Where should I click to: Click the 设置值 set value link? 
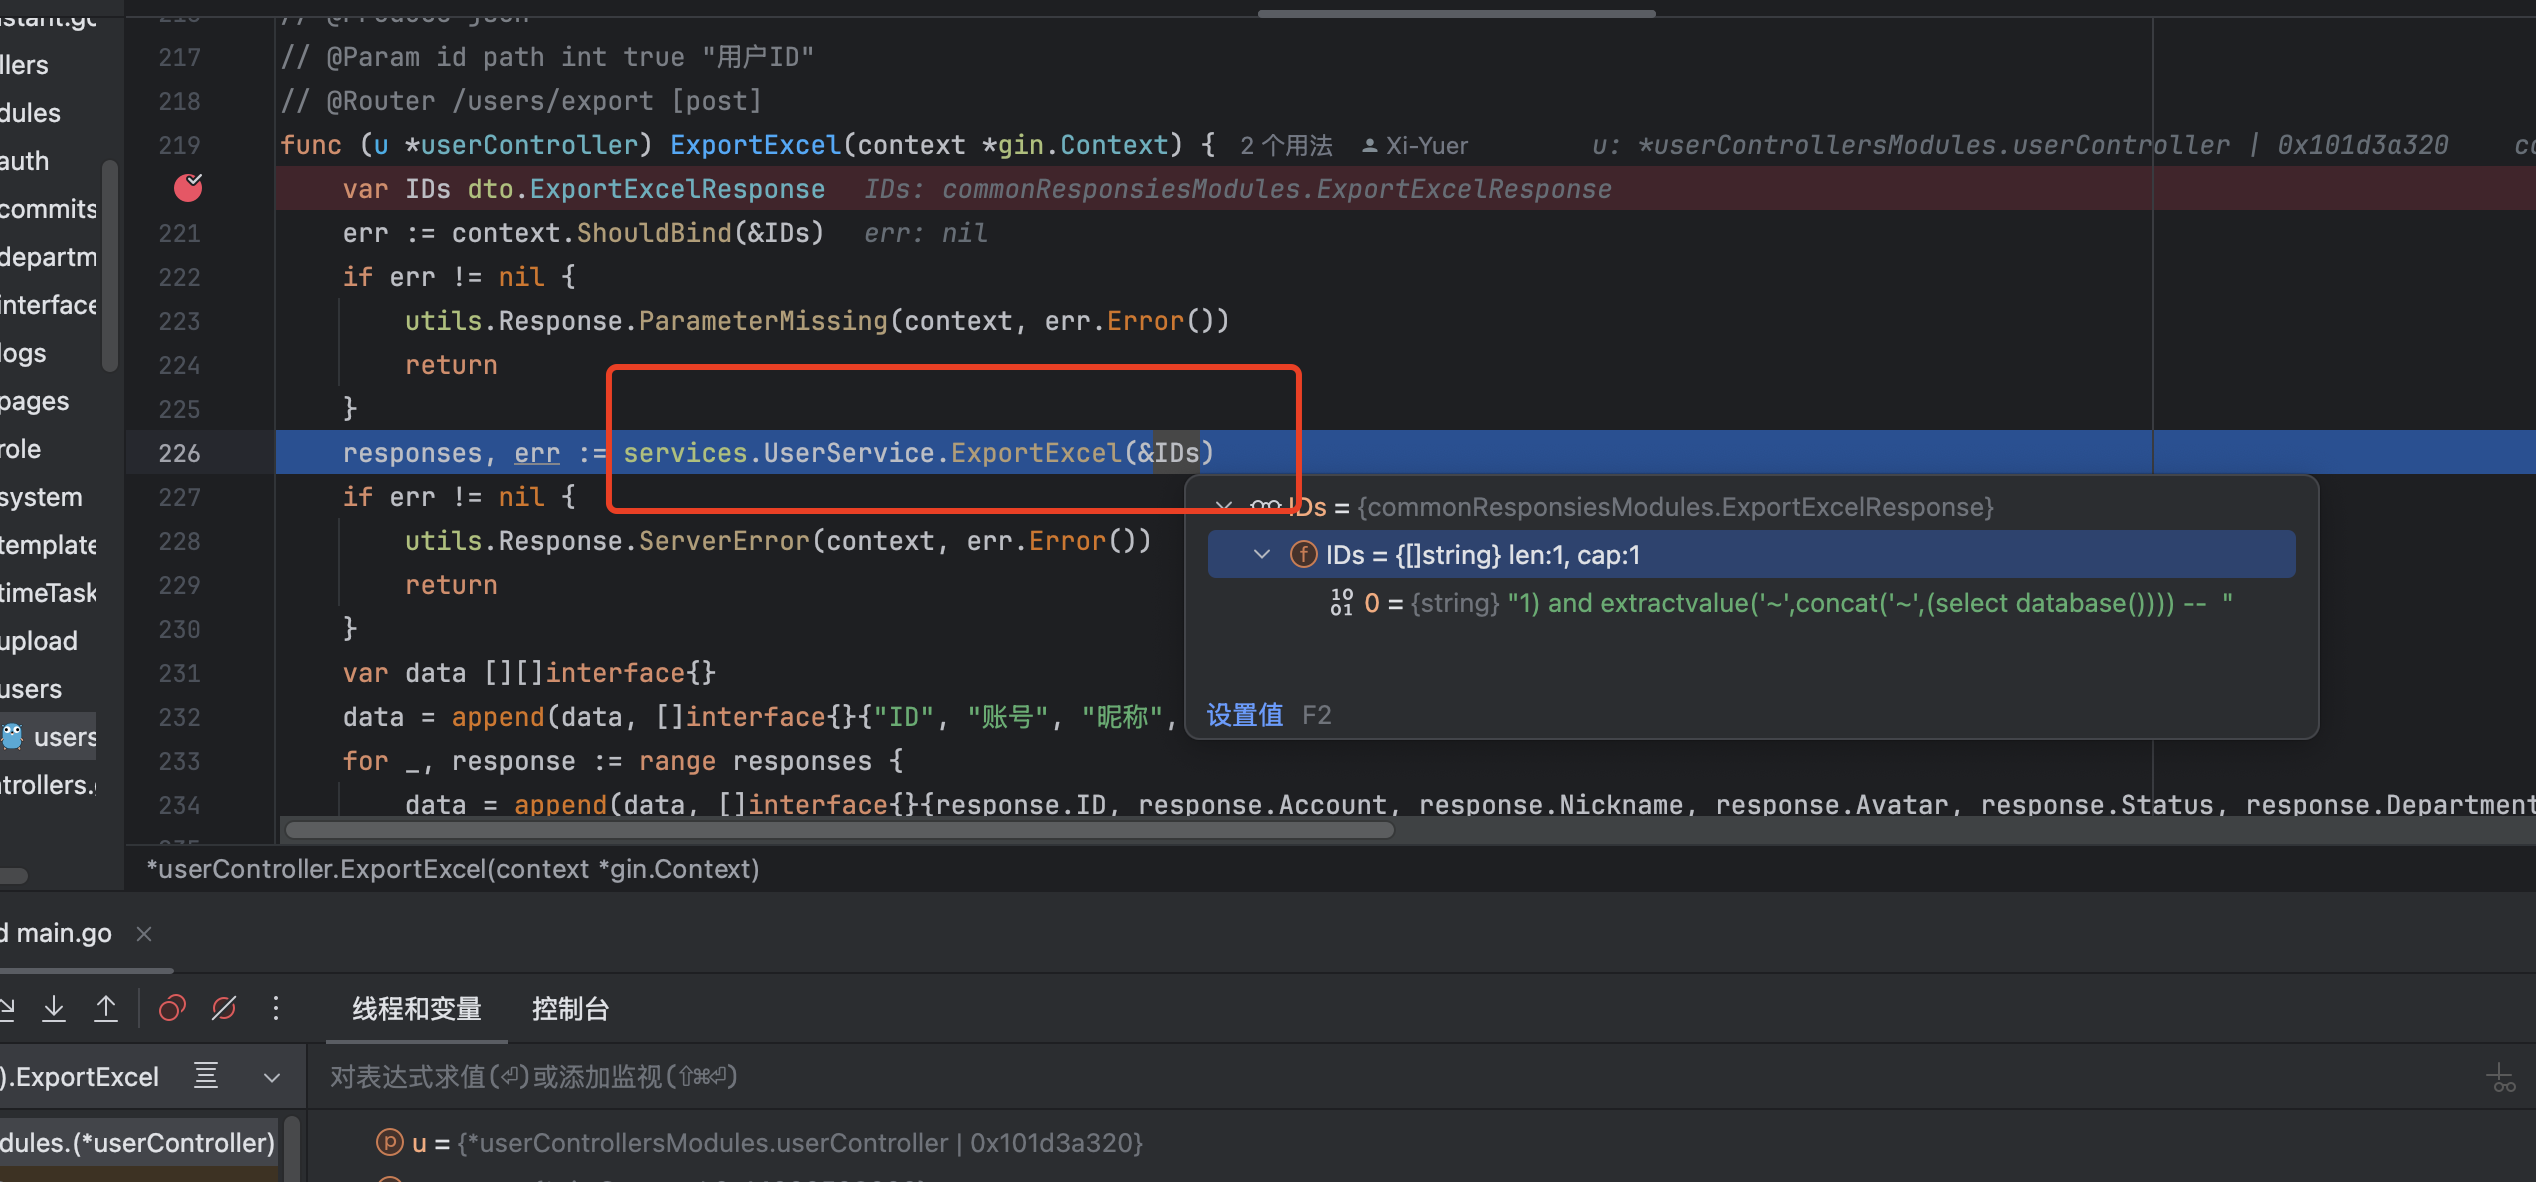click(1244, 715)
